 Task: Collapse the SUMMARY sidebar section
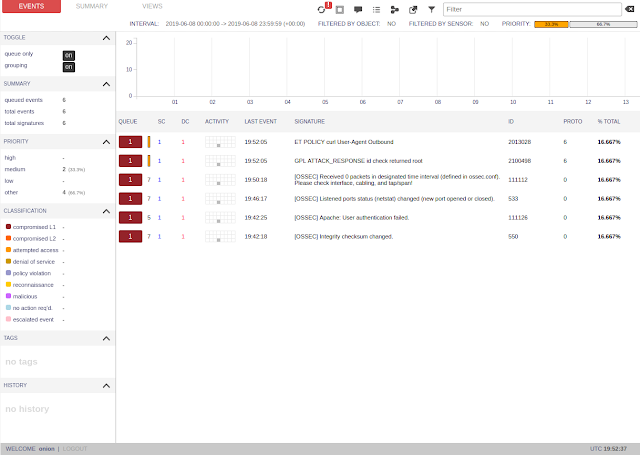(106, 84)
